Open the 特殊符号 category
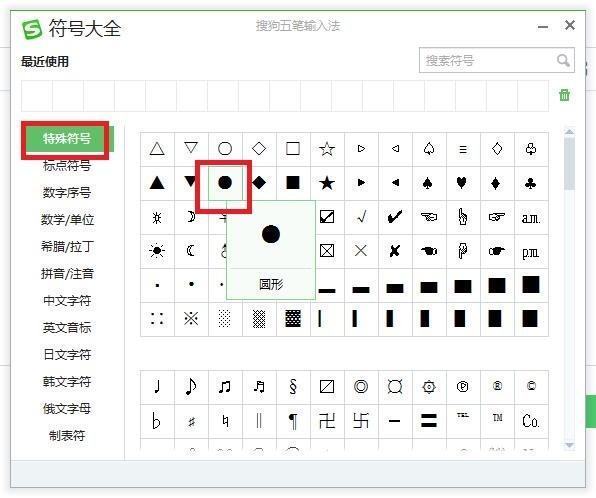This screenshot has width=596, height=498. [x=67, y=139]
